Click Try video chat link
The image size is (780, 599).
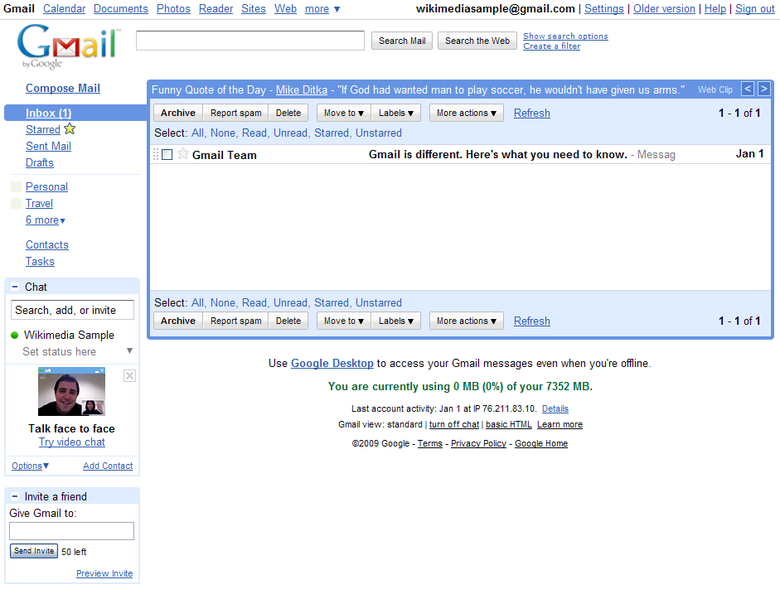[72, 442]
